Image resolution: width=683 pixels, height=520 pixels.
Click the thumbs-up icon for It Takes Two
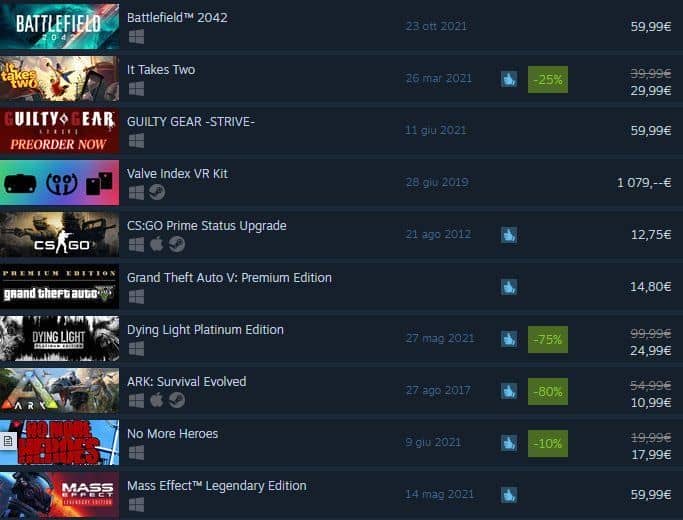point(509,79)
